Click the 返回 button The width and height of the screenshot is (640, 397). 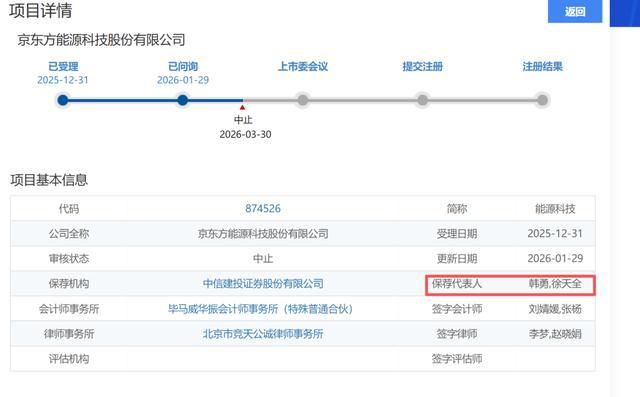coord(575,11)
